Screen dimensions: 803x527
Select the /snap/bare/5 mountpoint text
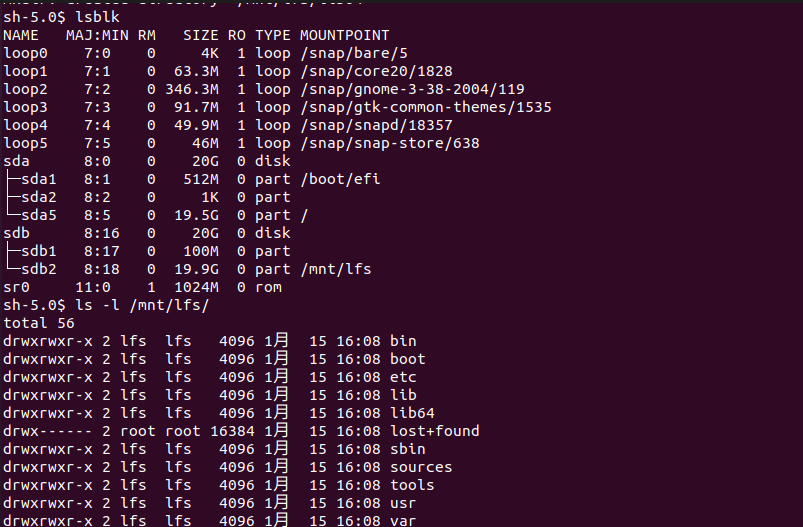pos(354,53)
